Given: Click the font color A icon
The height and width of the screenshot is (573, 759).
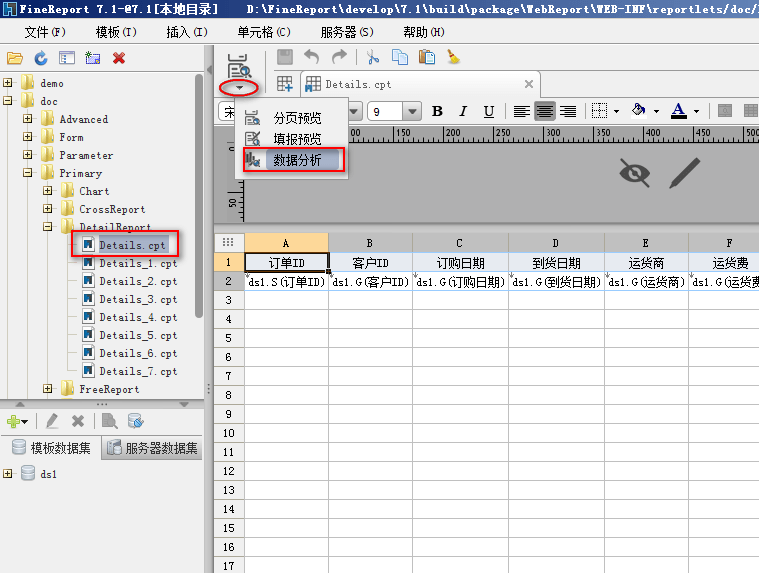Looking at the screenshot, I should tap(679, 111).
